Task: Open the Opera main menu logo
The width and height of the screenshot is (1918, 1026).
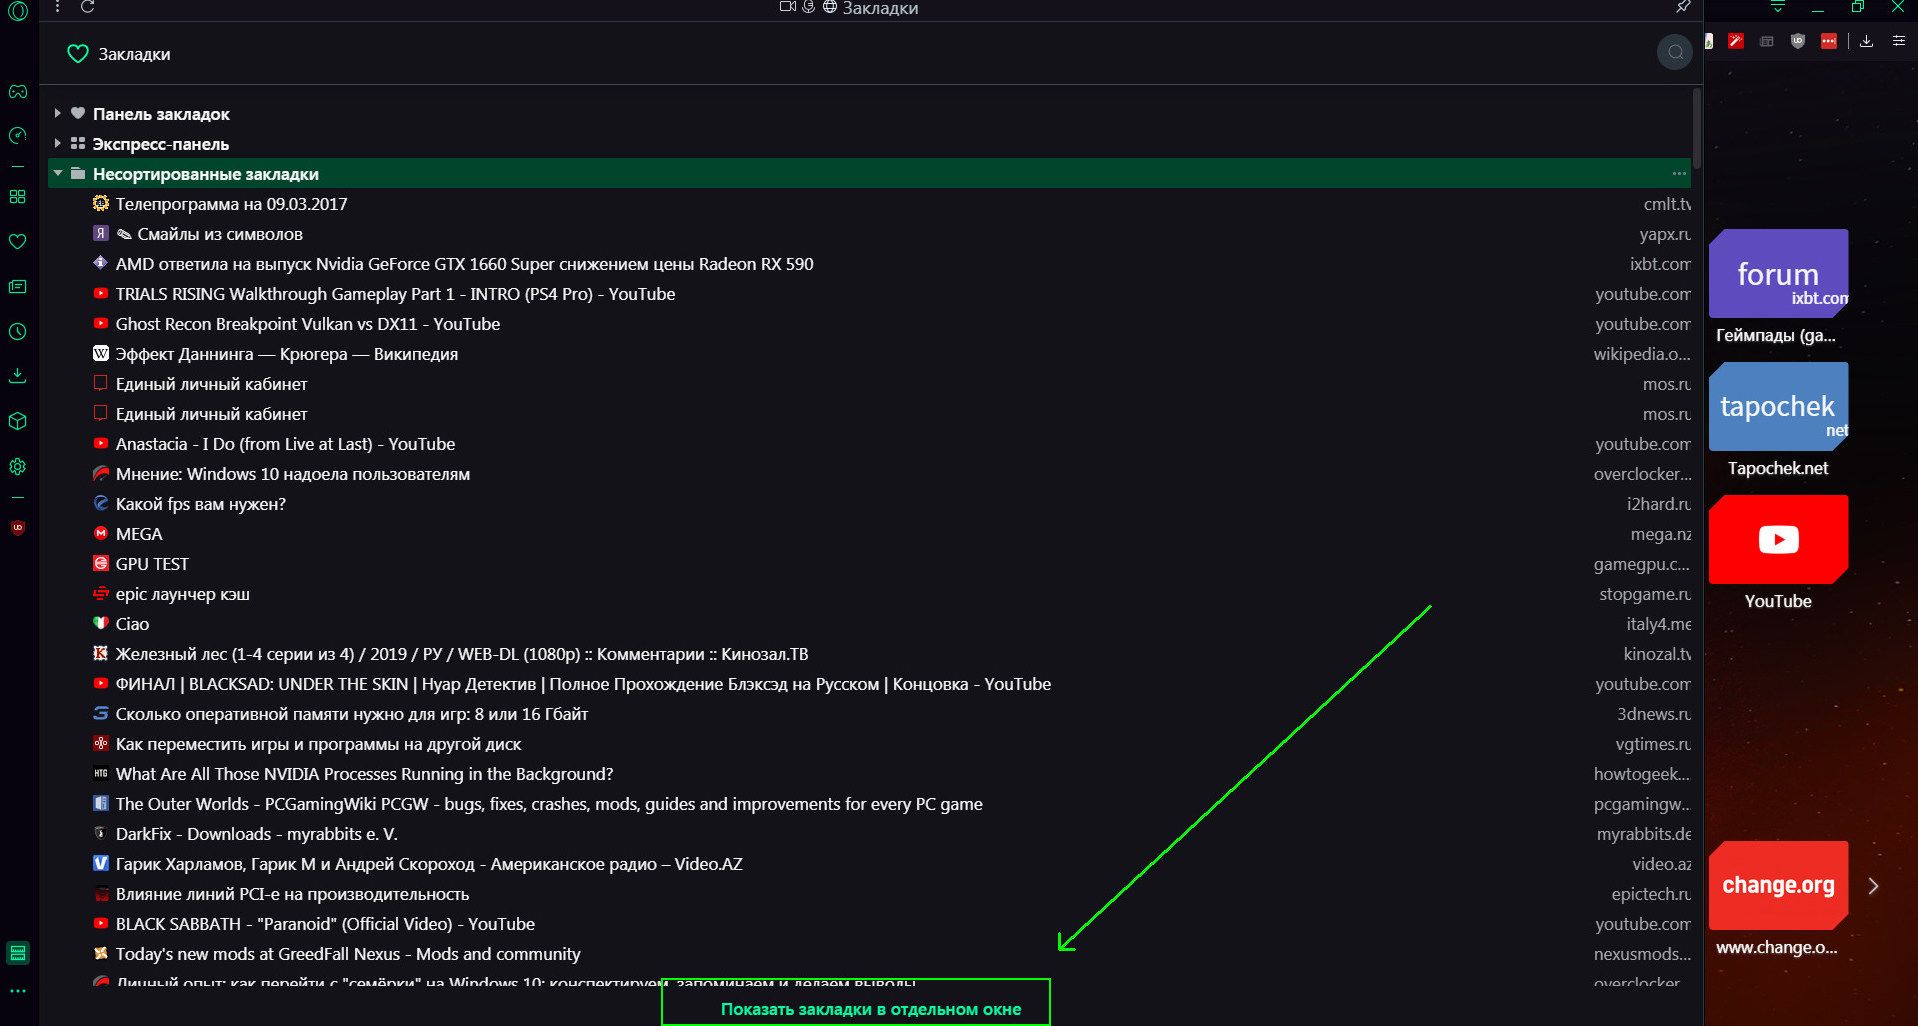Action: pyautogui.click(x=17, y=12)
